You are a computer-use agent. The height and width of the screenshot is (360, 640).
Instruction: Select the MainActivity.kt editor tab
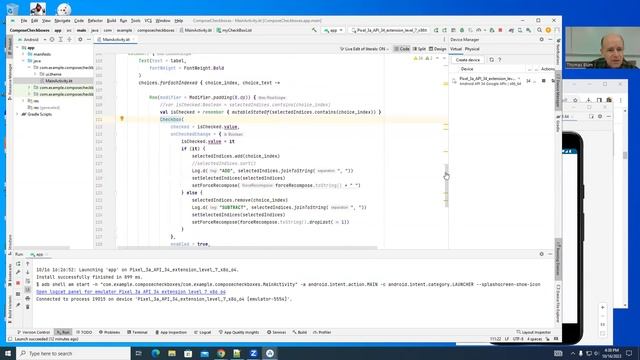pos(116,40)
